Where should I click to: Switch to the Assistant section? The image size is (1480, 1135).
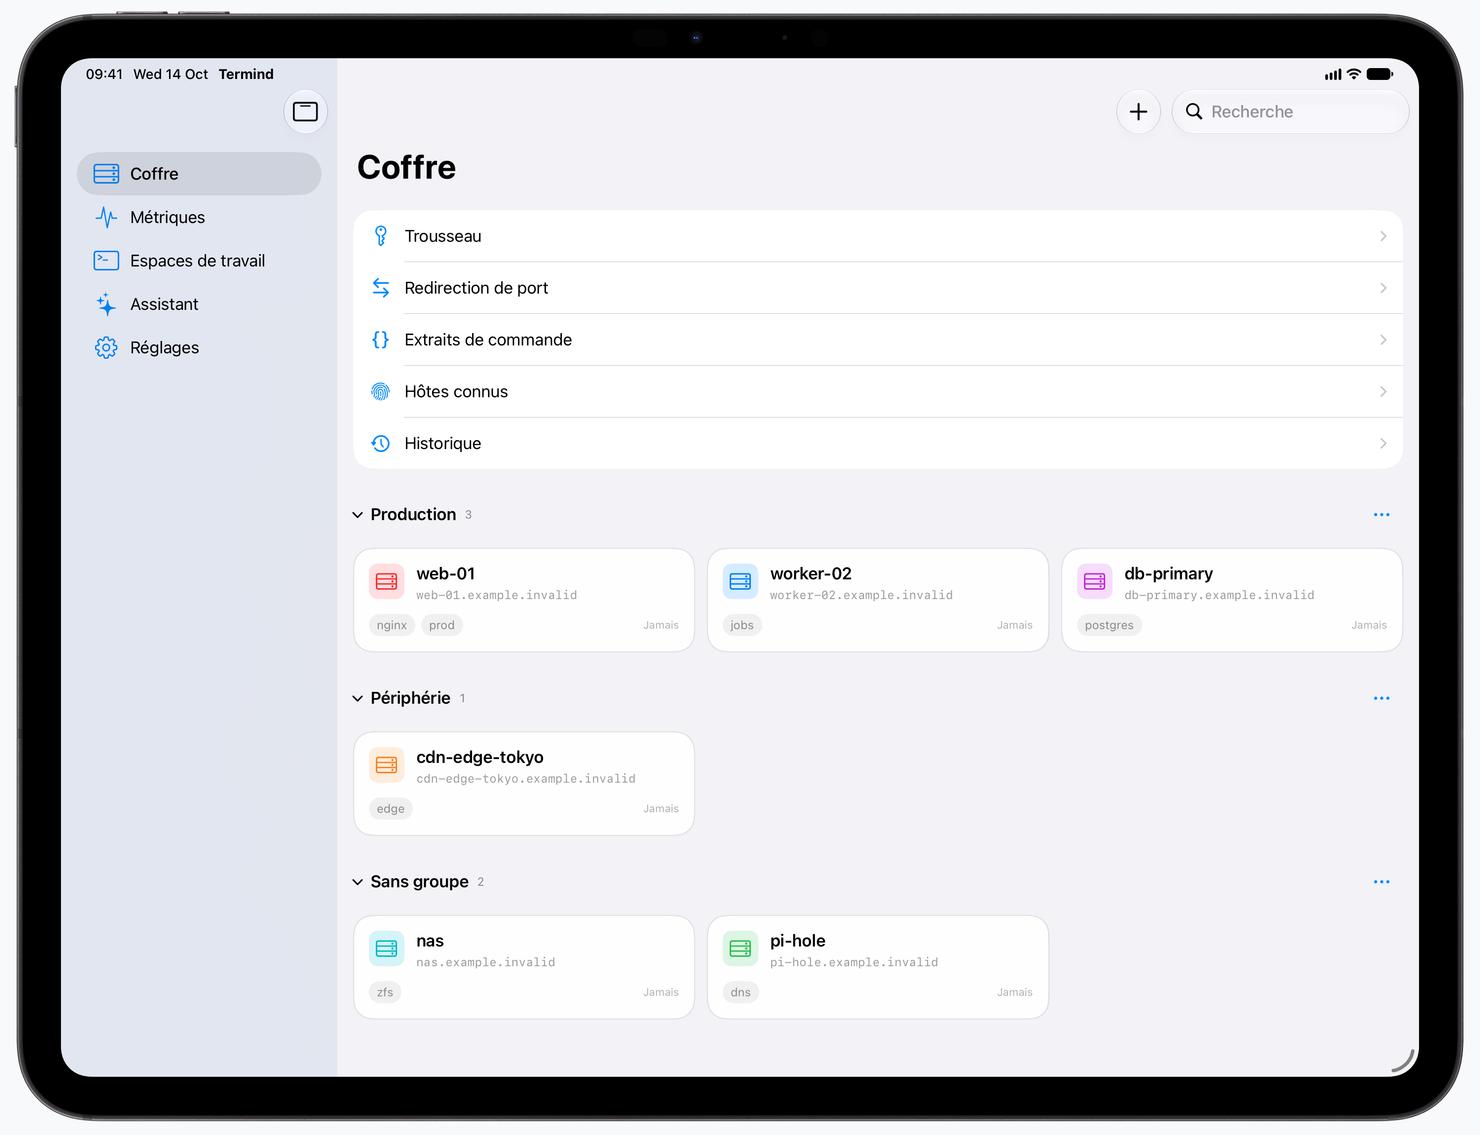(x=199, y=304)
